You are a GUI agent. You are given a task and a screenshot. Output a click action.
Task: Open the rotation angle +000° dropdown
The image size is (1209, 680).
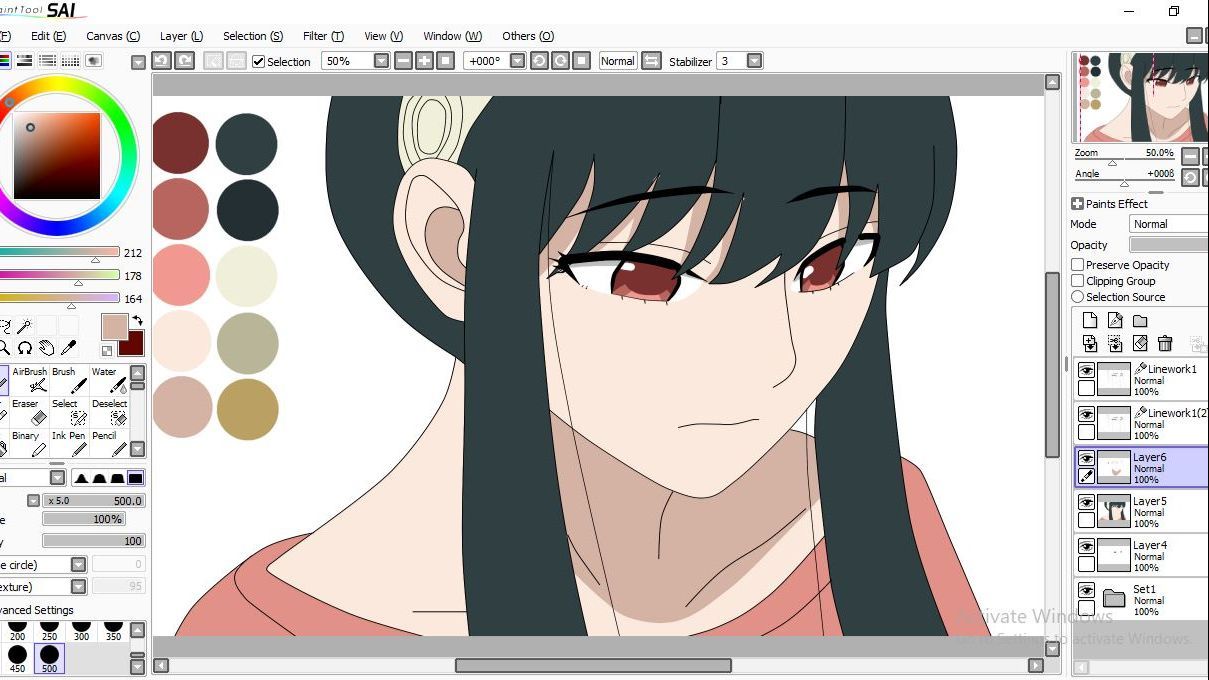pyautogui.click(x=517, y=61)
